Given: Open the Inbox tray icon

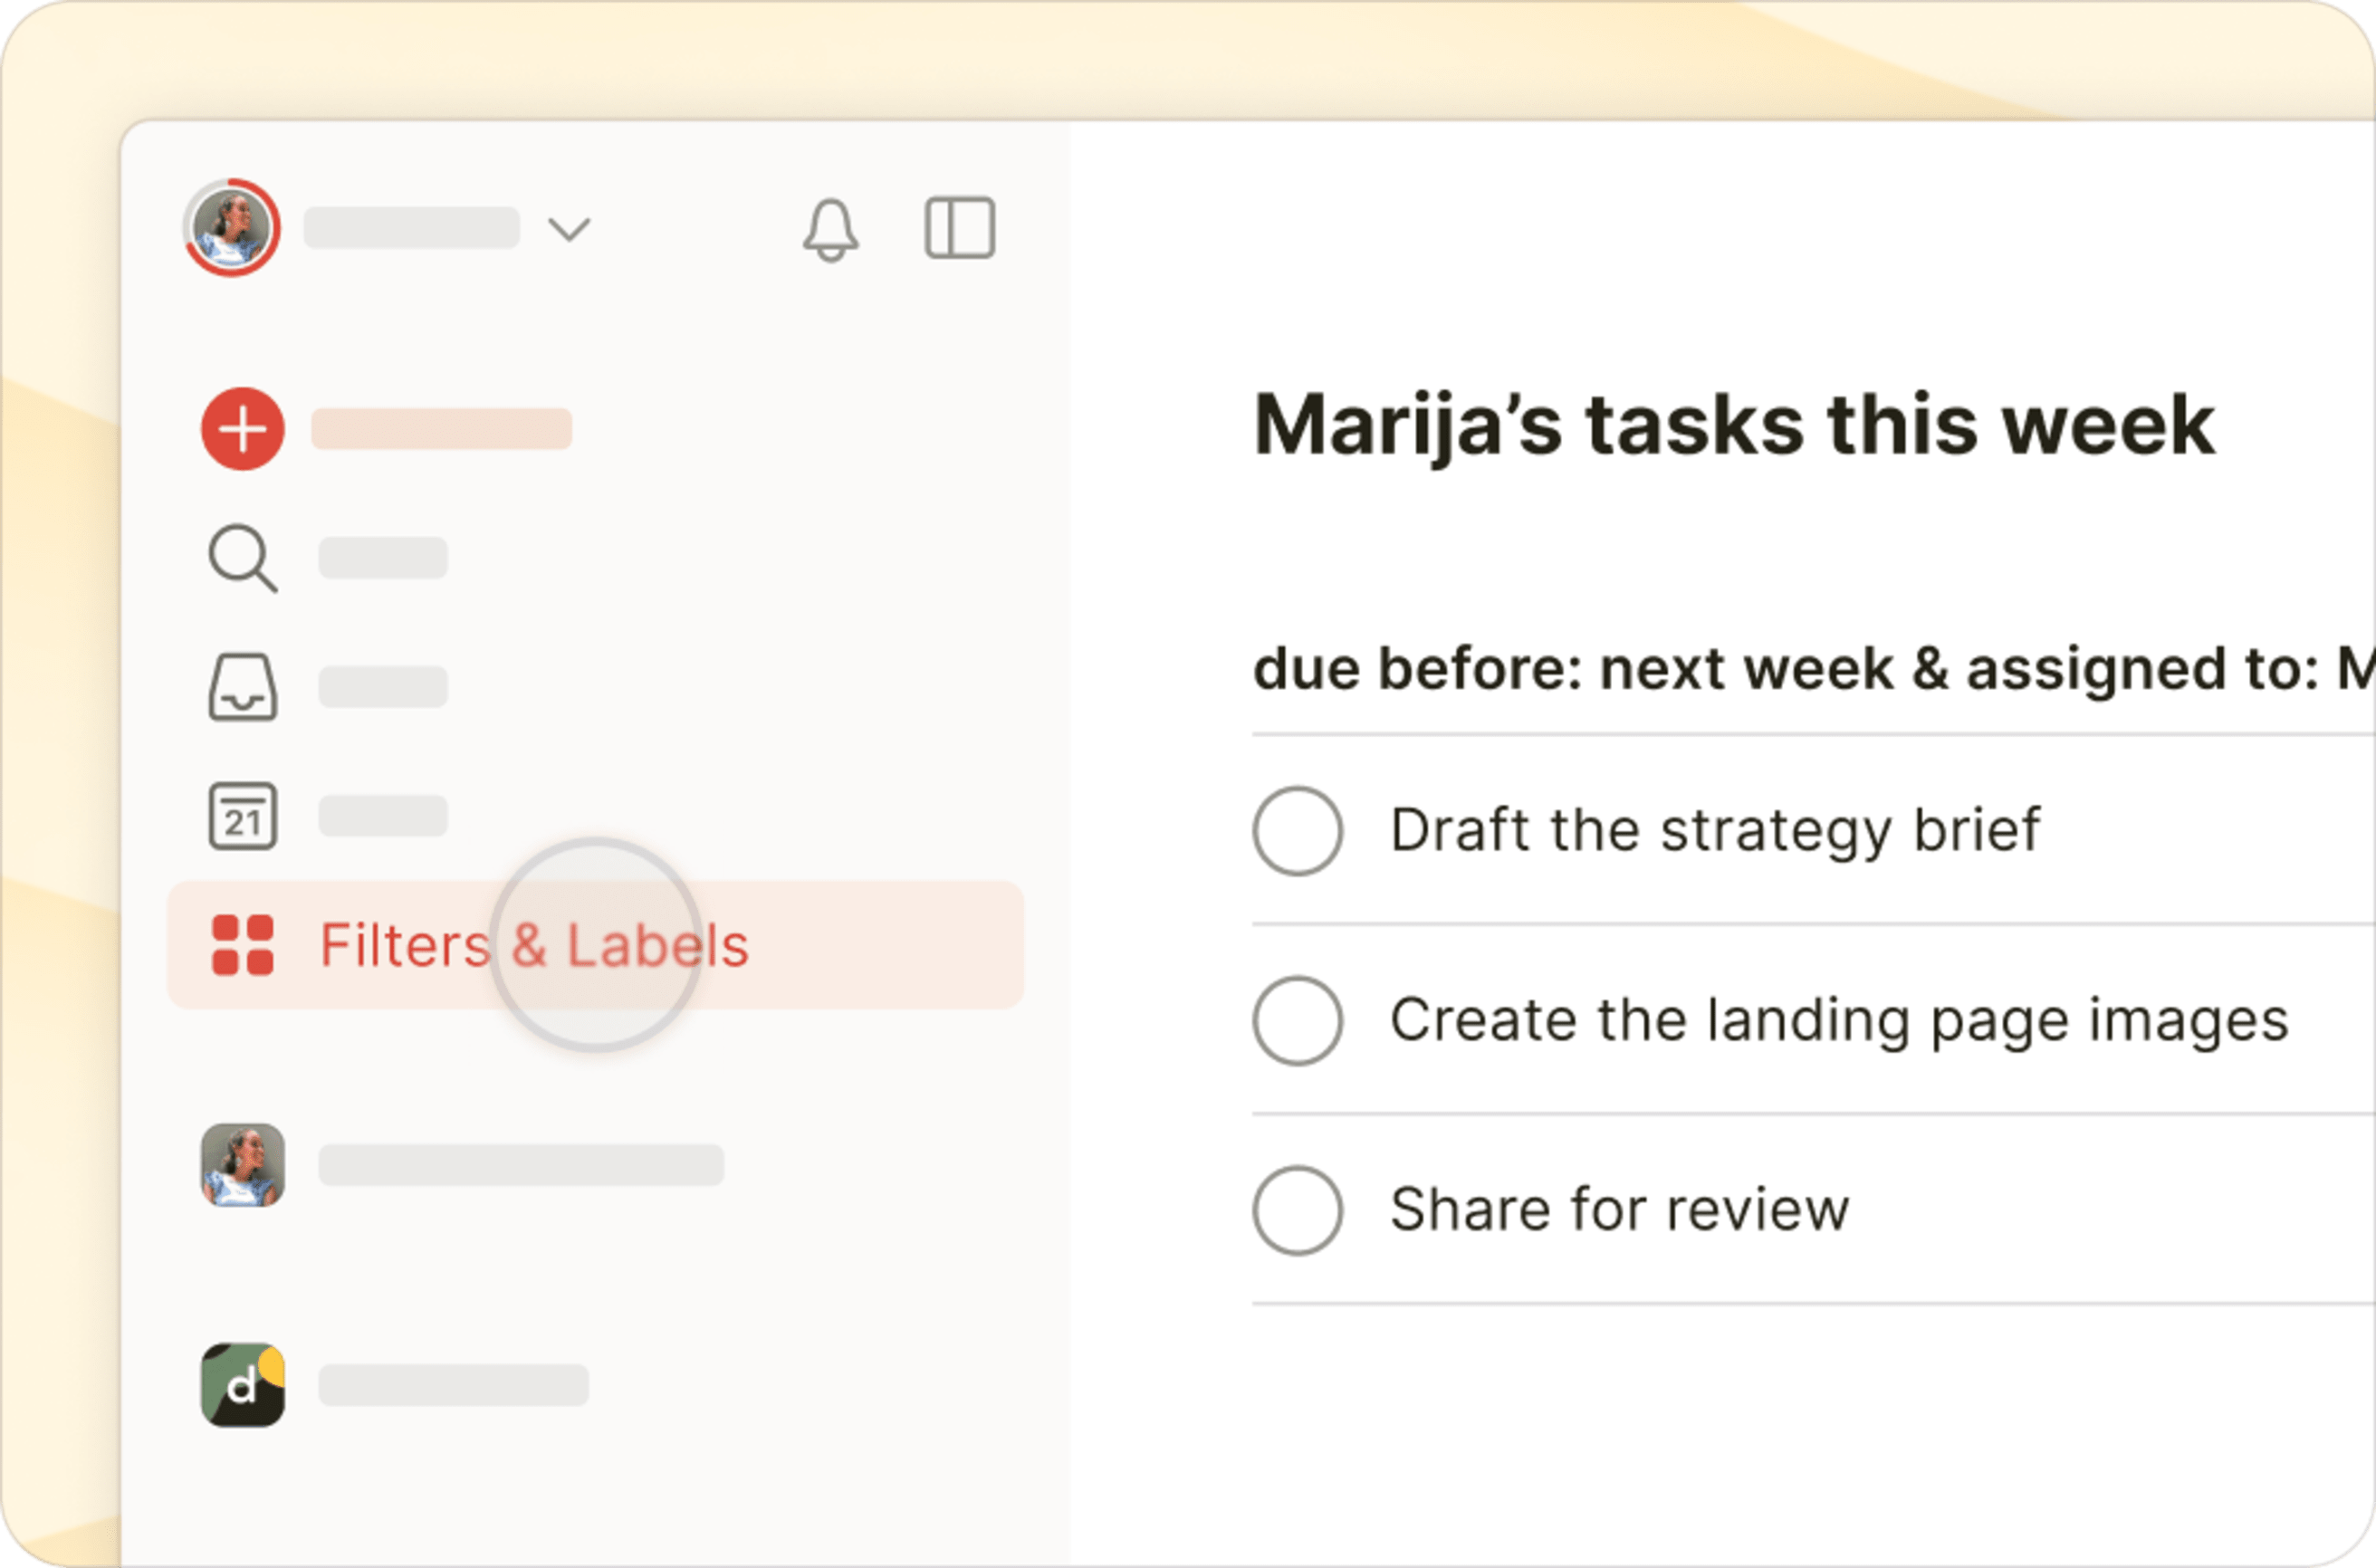Looking at the screenshot, I should tap(243, 687).
